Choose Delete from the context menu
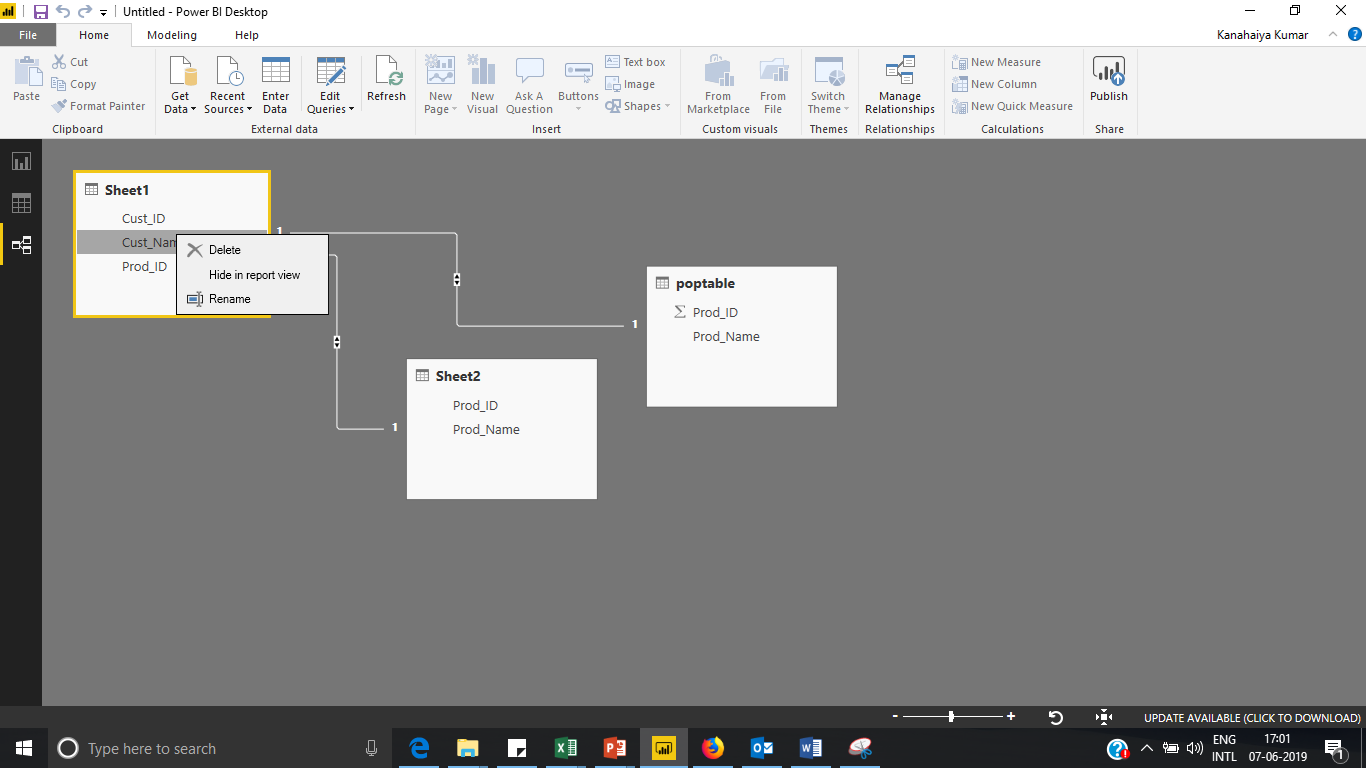The height and width of the screenshot is (768, 1366). click(x=225, y=250)
